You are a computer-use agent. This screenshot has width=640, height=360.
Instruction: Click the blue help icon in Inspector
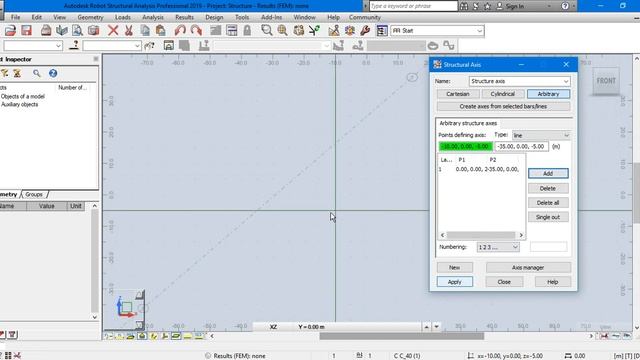coord(53,73)
